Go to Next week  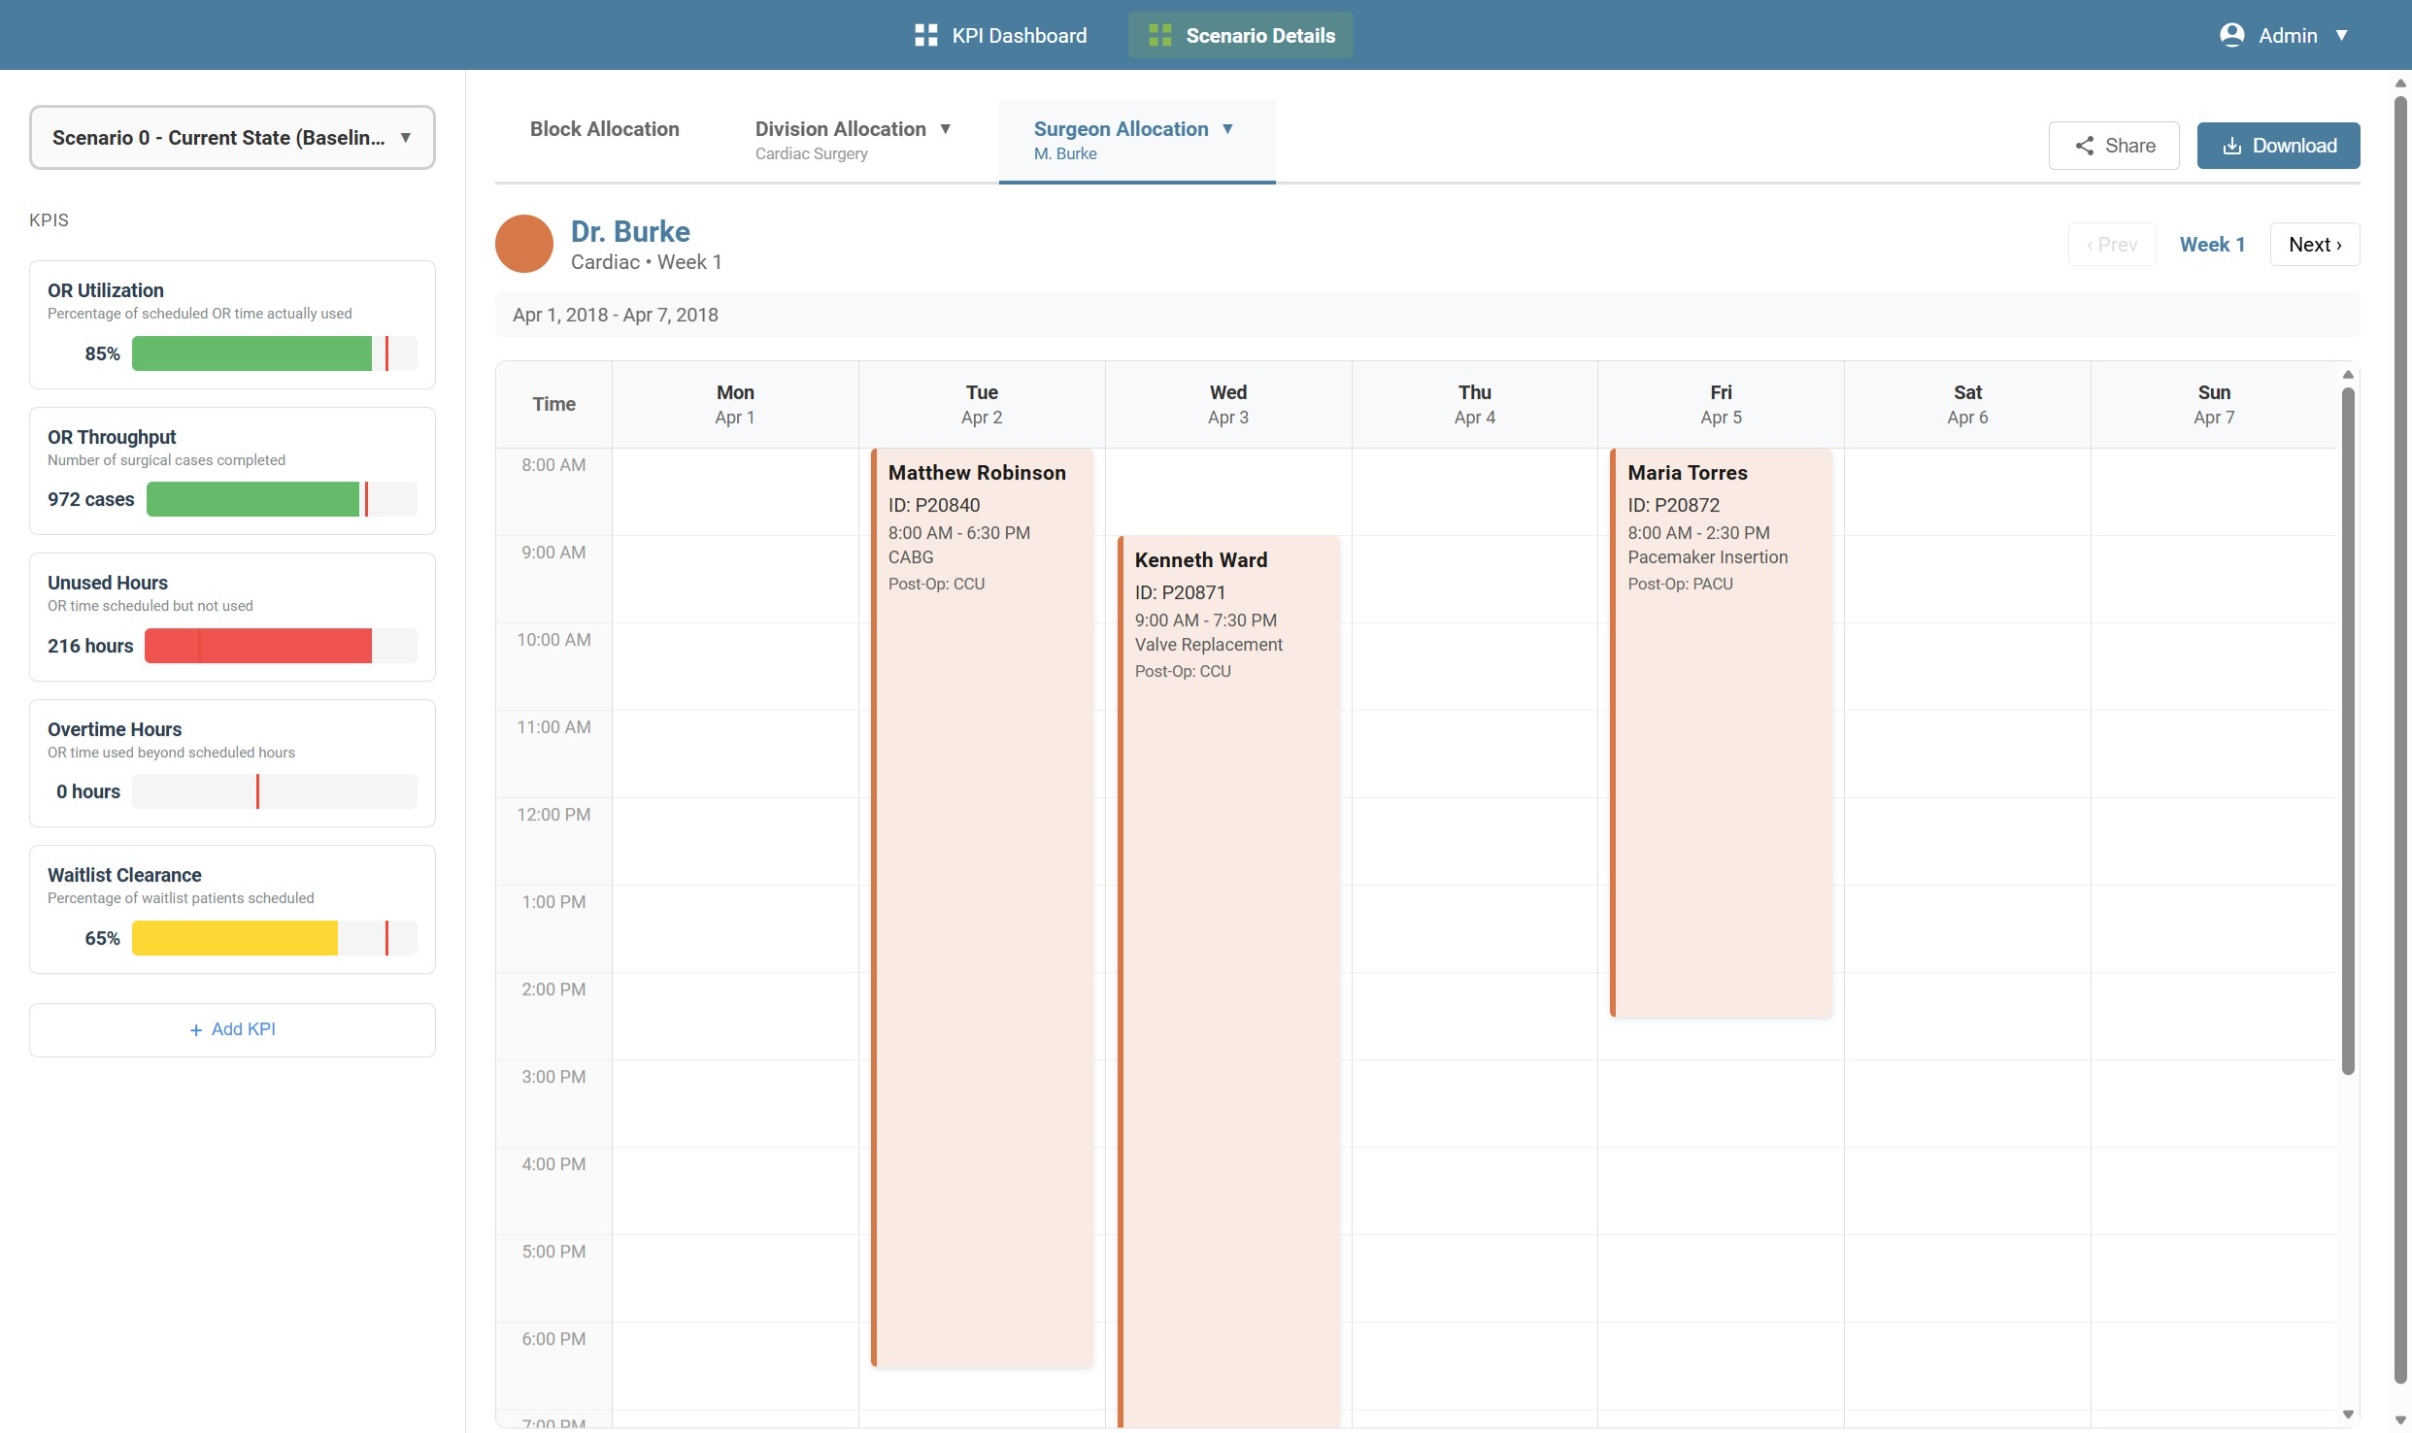pos(2314,244)
